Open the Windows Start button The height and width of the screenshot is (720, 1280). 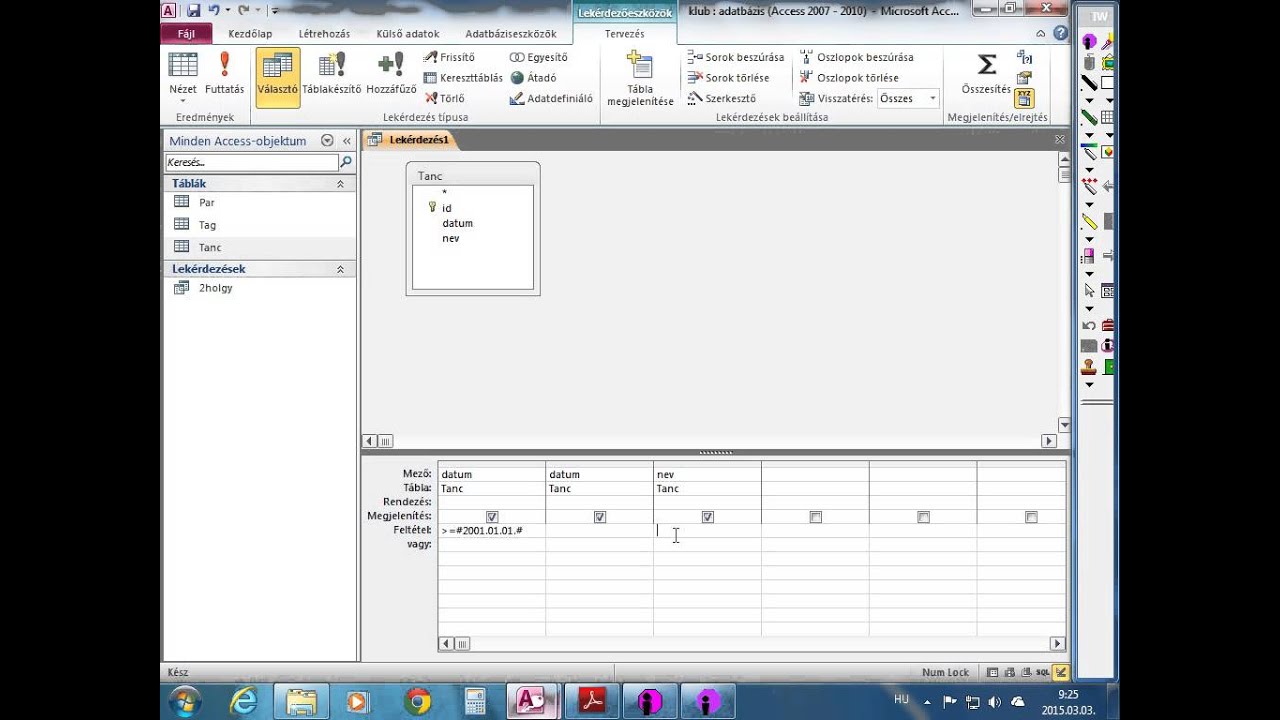(x=186, y=701)
